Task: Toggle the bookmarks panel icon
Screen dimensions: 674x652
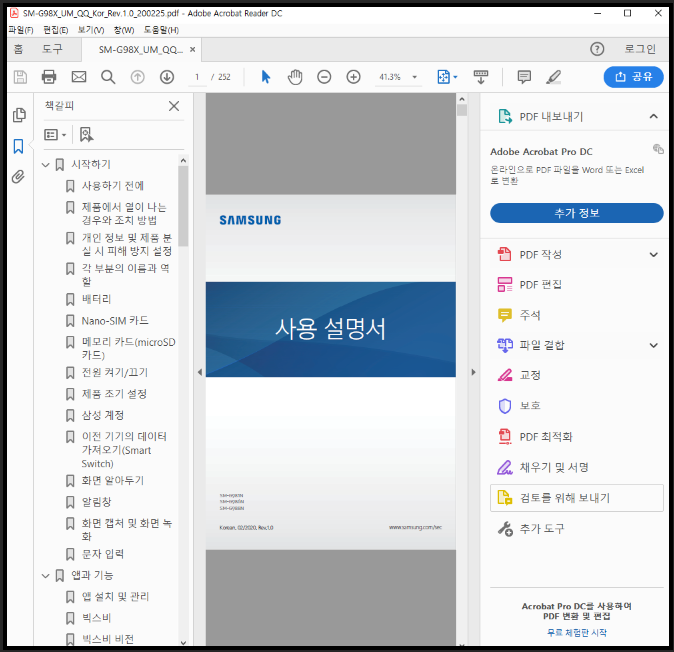Action: click(x=18, y=146)
